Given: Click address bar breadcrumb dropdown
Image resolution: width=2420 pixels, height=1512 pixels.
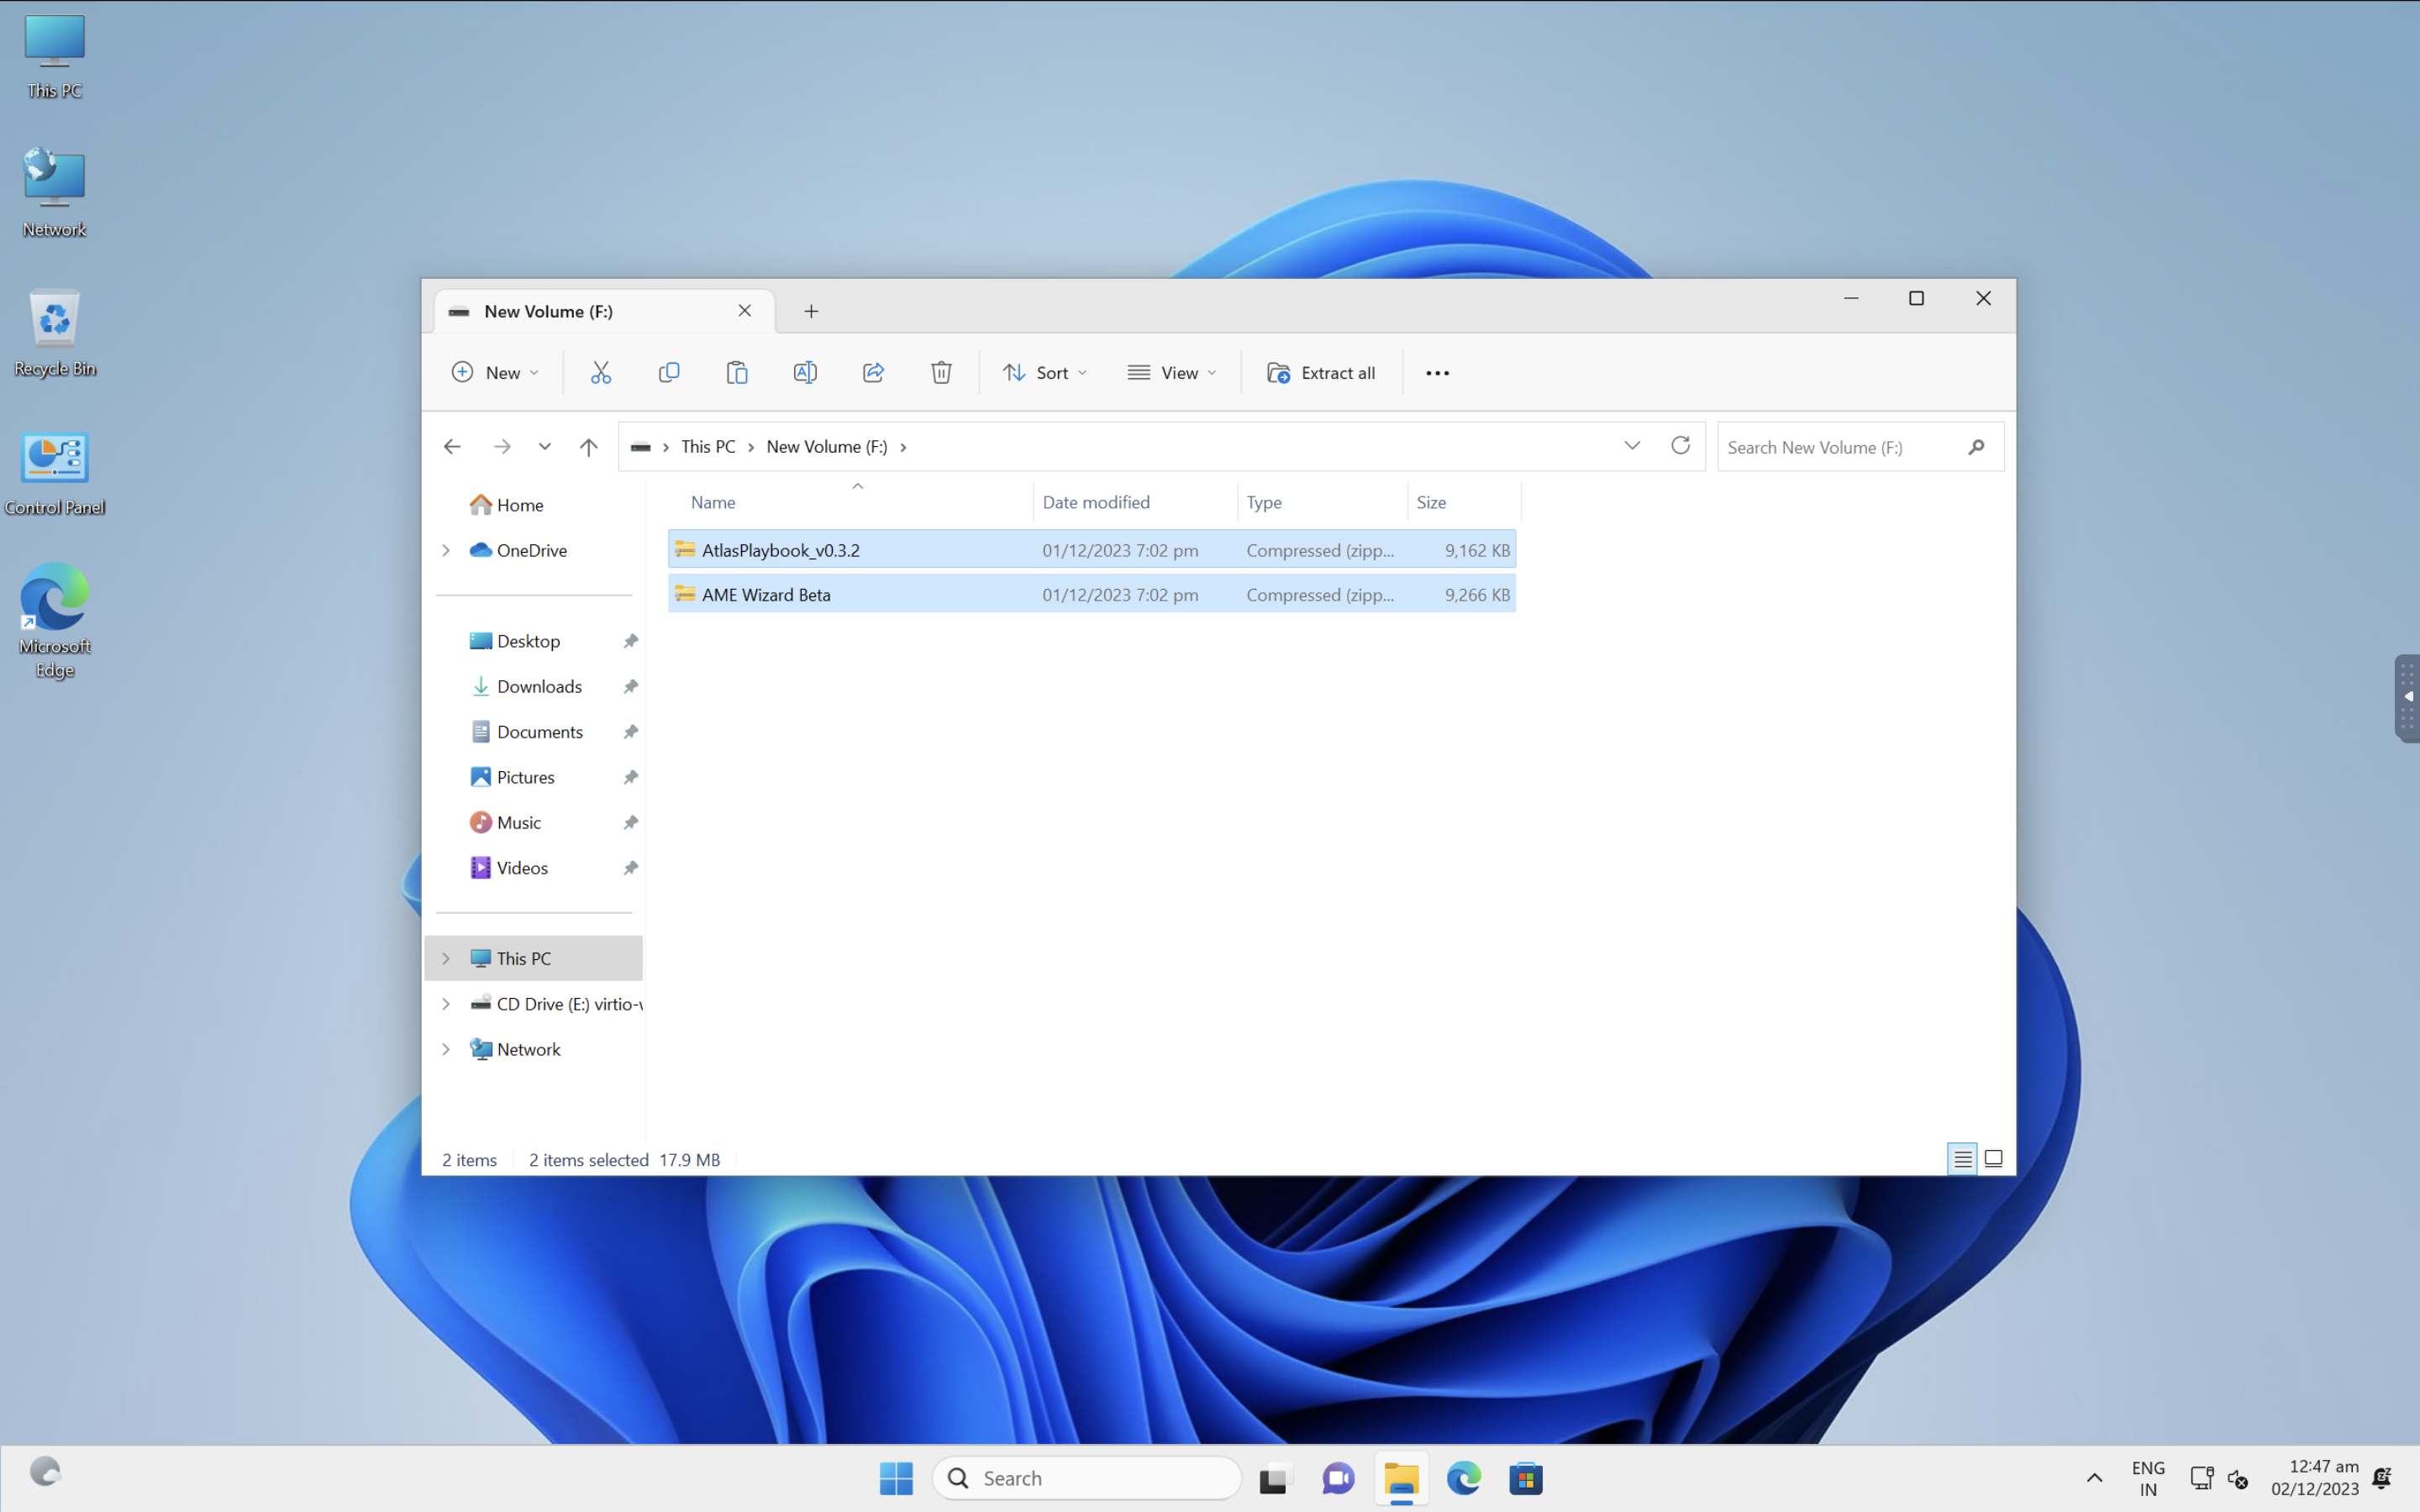Looking at the screenshot, I should coord(1631,444).
